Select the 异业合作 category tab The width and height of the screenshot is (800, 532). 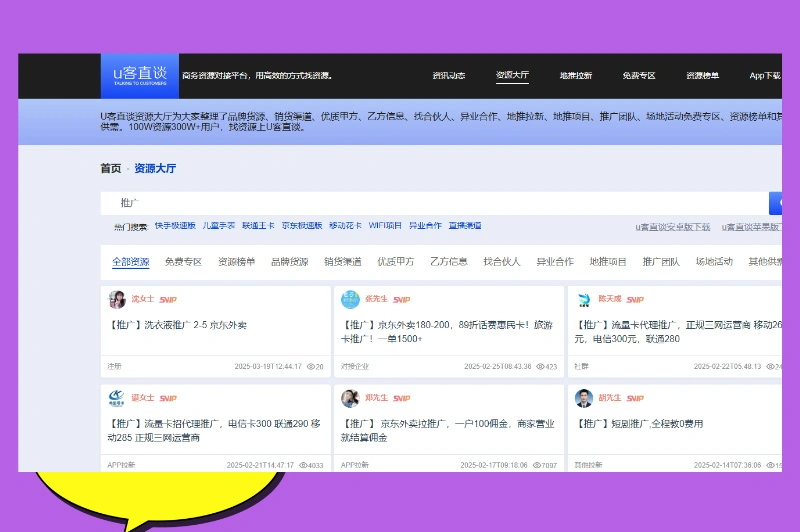(555, 262)
